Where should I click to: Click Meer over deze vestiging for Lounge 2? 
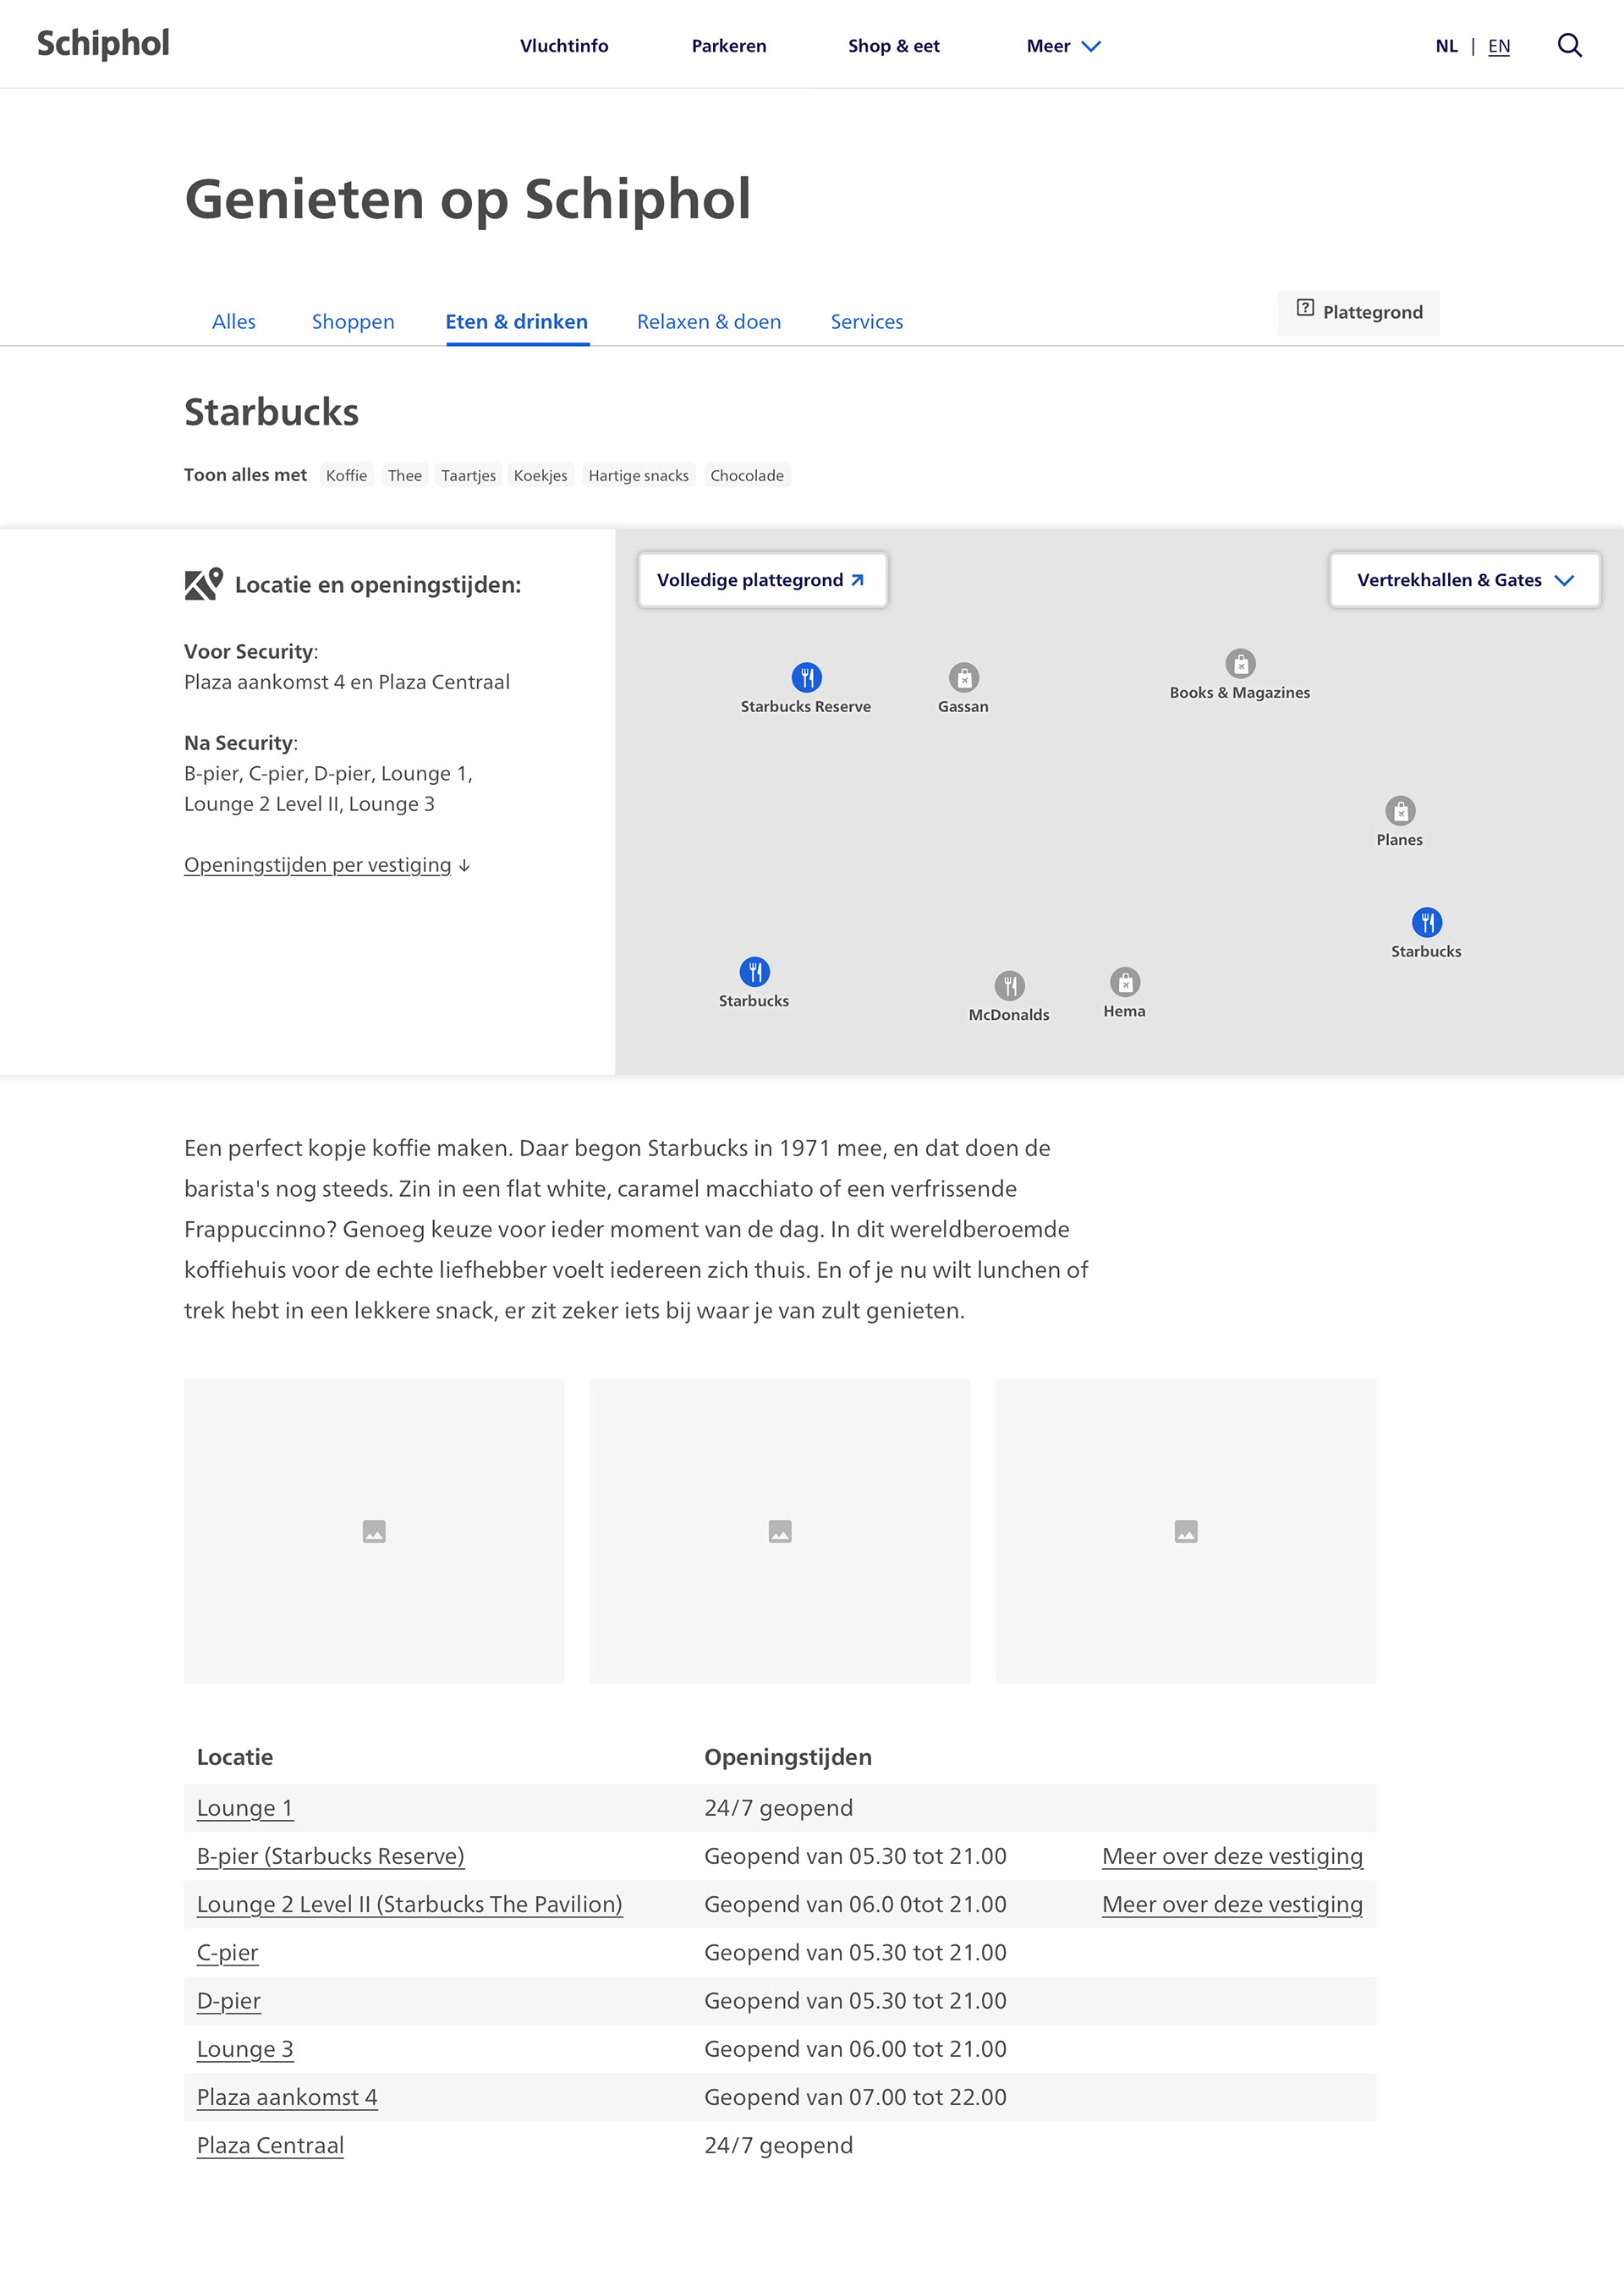coord(1232,1904)
